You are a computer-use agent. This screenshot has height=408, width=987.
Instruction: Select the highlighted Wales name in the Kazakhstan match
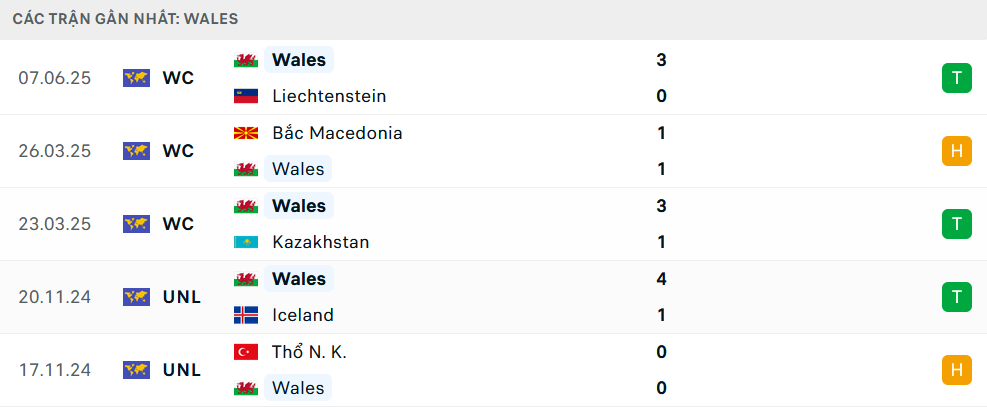click(x=298, y=206)
